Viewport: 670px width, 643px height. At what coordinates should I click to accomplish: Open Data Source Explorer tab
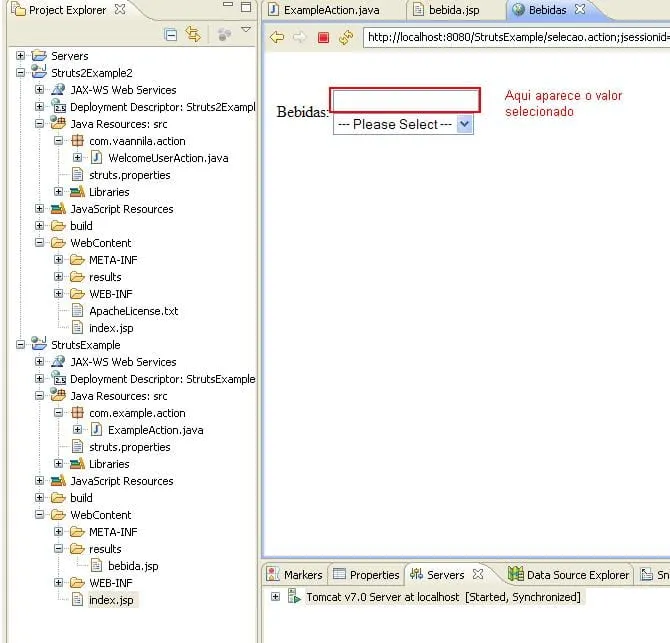[569, 575]
